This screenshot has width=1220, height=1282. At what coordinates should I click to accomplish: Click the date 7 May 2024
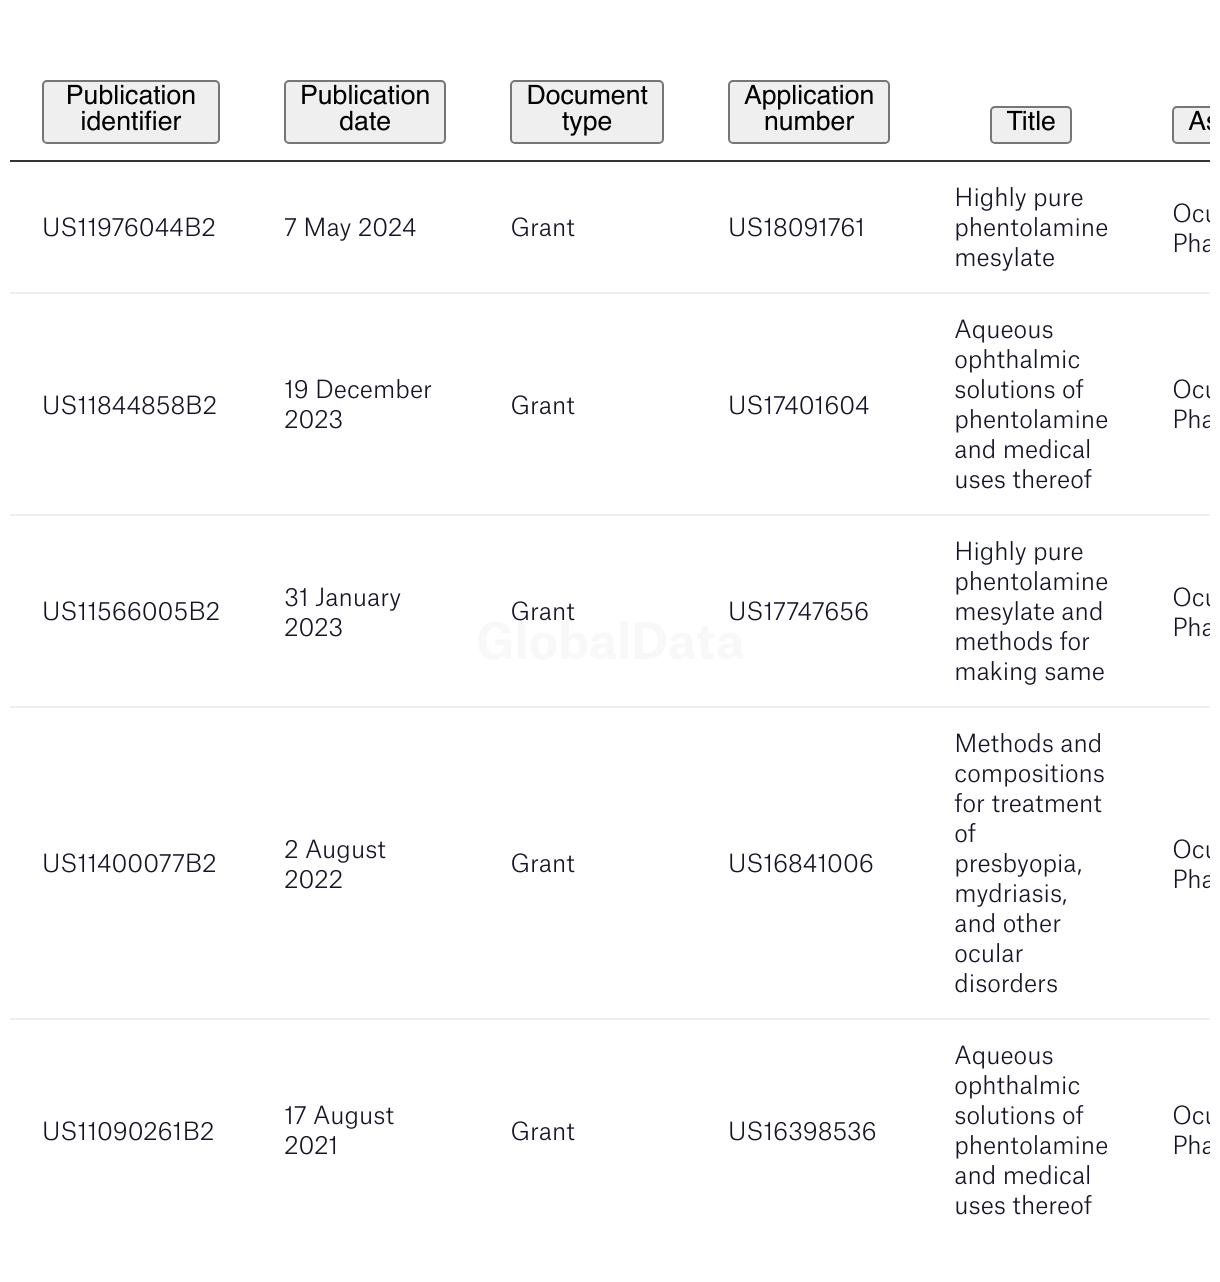pos(350,228)
